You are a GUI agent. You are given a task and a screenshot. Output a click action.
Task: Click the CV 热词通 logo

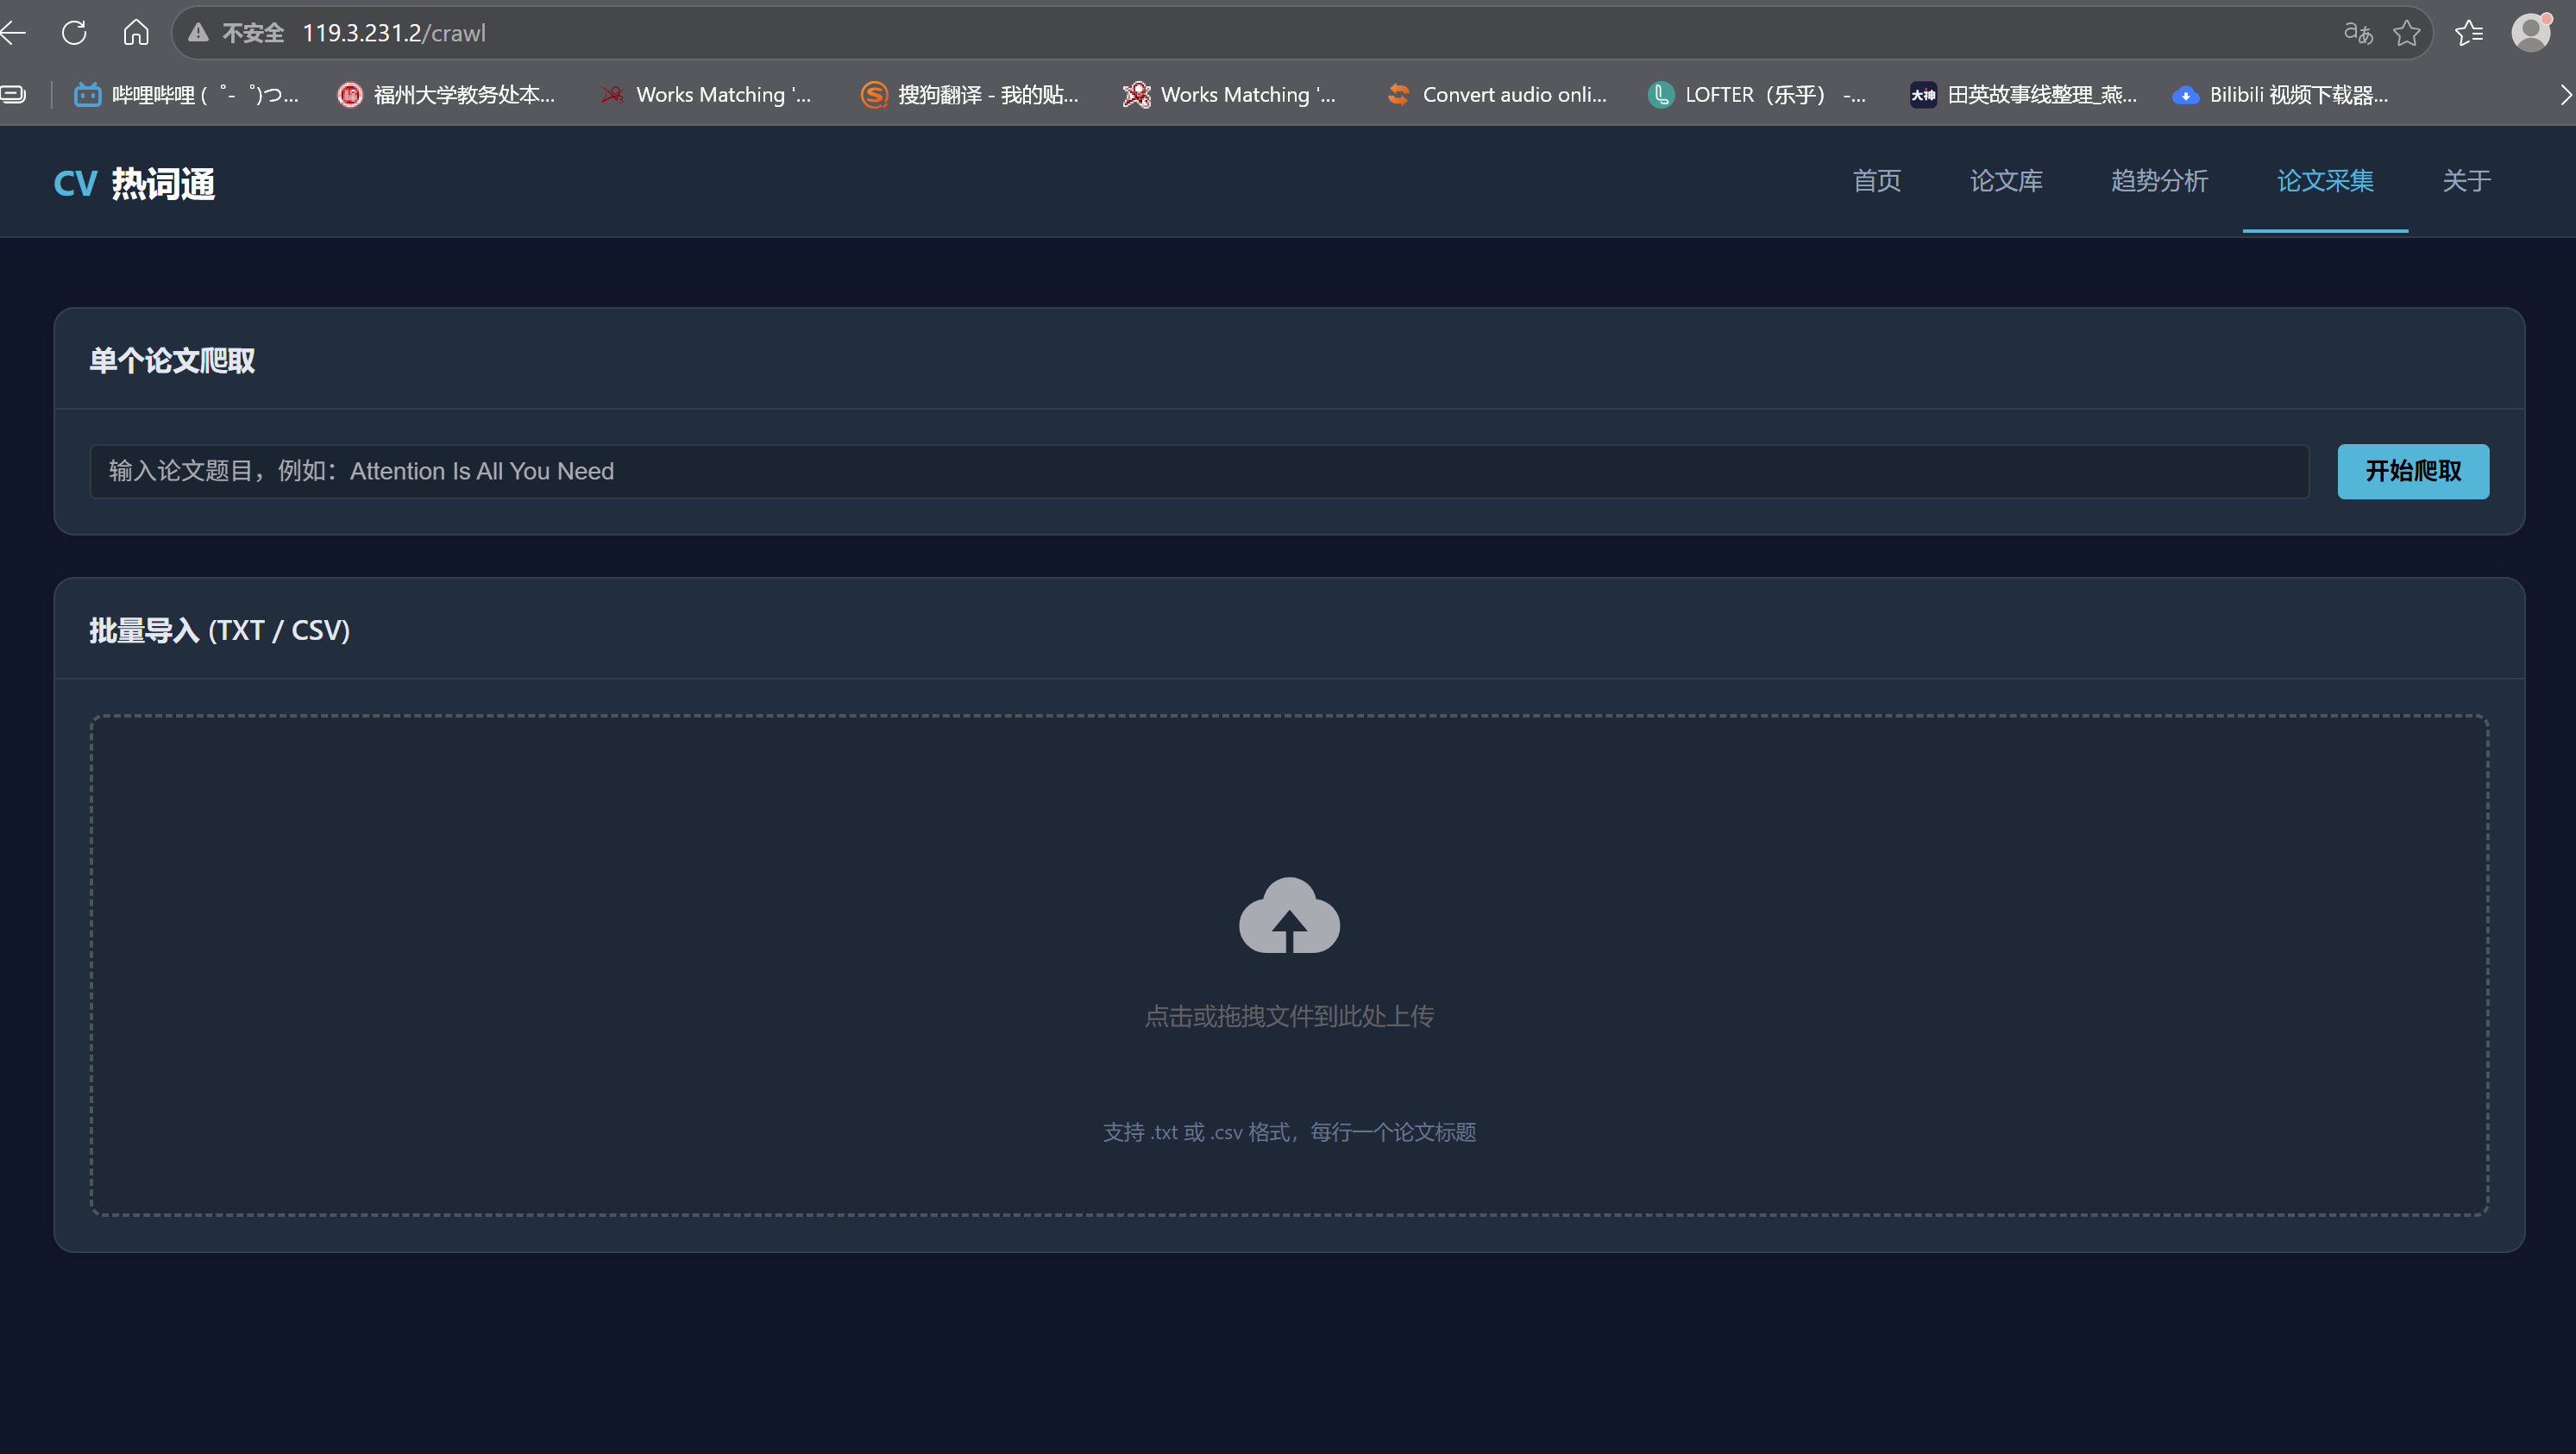click(134, 183)
